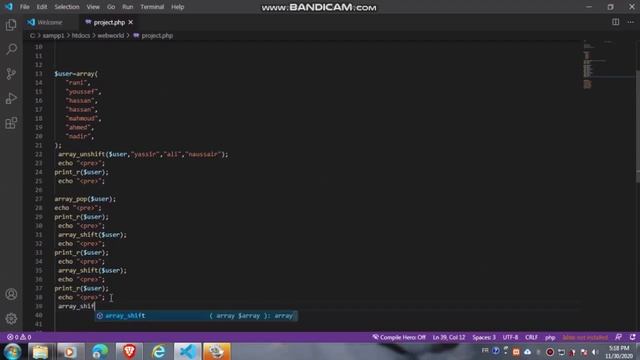640x360 pixels.
Task: Switch to the Welcome tab
Action: [50, 22]
